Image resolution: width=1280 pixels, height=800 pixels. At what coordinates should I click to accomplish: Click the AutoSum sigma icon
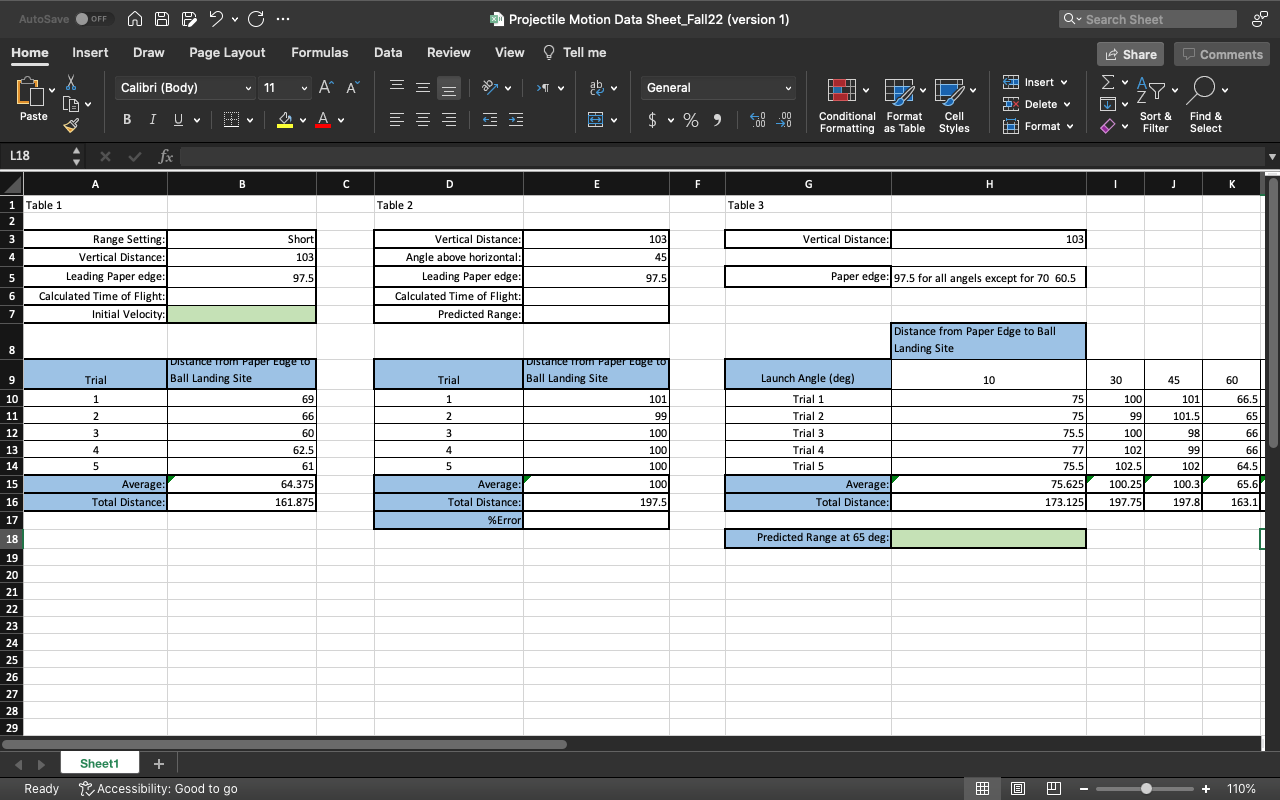tap(1107, 82)
